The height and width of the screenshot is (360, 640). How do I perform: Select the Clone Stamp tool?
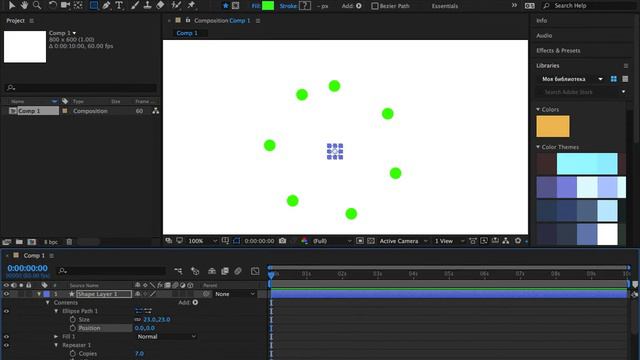[147, 5]
